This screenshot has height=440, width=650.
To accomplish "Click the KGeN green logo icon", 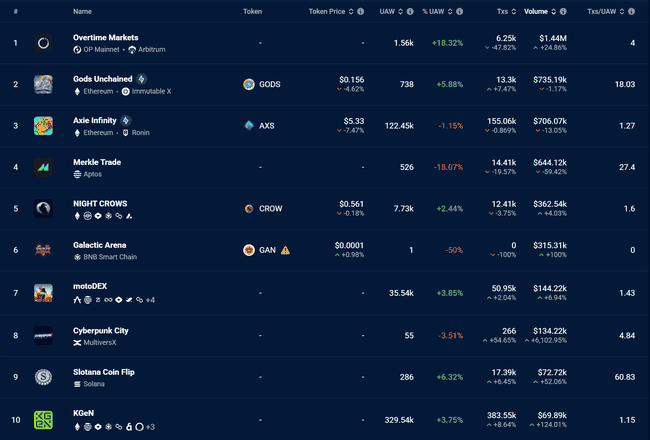I will click(44, 420).
